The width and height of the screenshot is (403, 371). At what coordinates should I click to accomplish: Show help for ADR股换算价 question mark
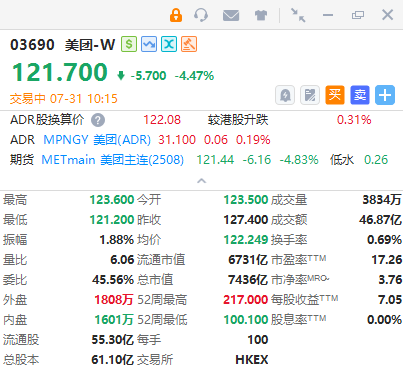(x=98, y=120)
